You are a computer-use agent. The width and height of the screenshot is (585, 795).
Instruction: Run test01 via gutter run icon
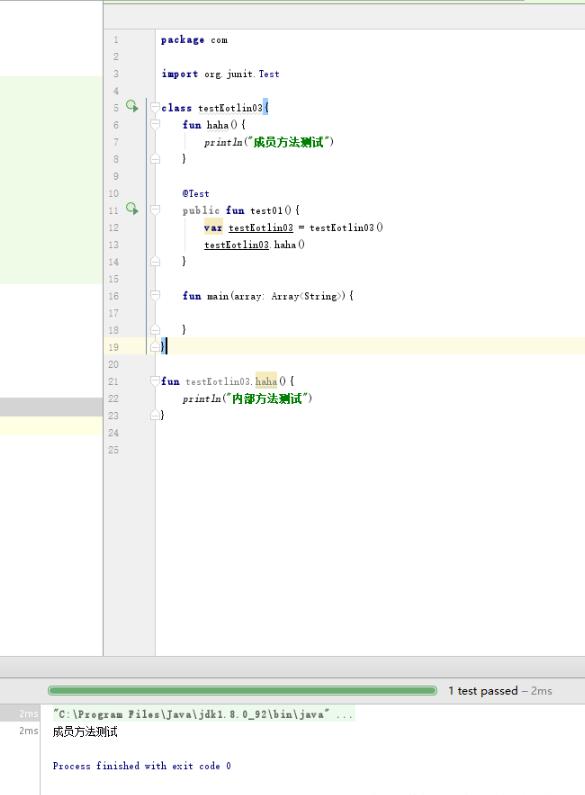(x=132, y=208)
